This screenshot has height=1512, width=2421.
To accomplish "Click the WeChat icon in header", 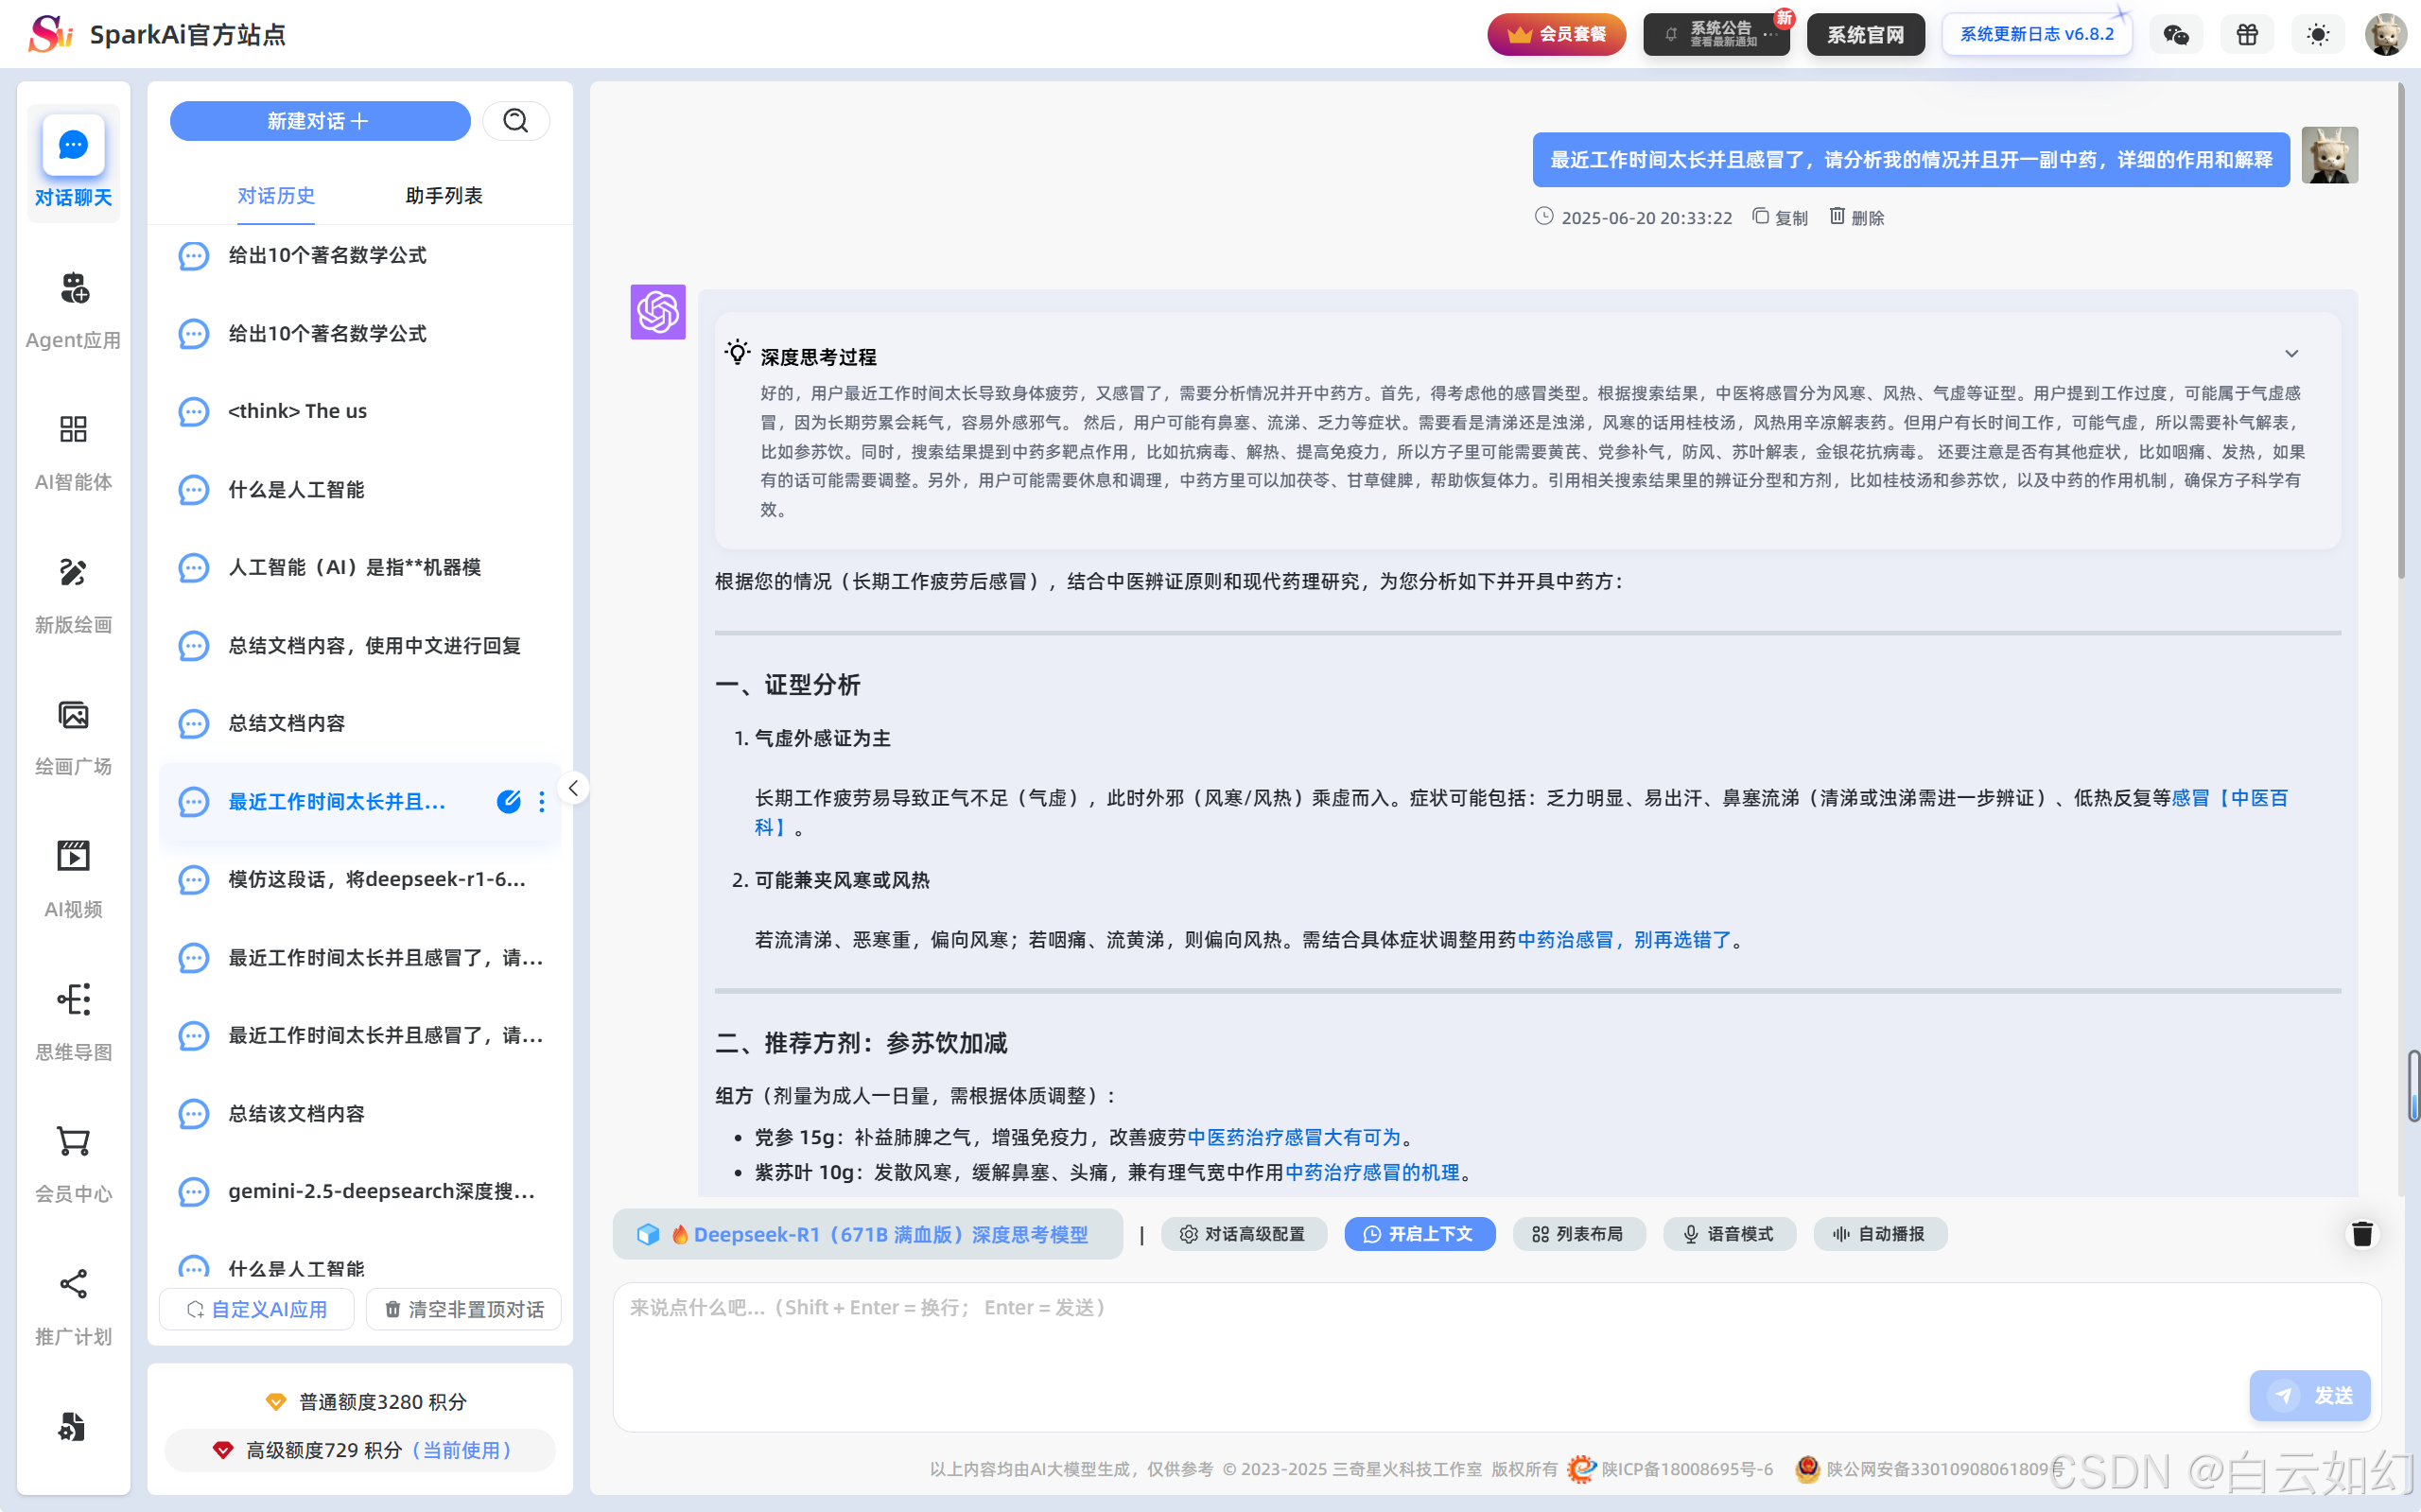I will 2176,35.
